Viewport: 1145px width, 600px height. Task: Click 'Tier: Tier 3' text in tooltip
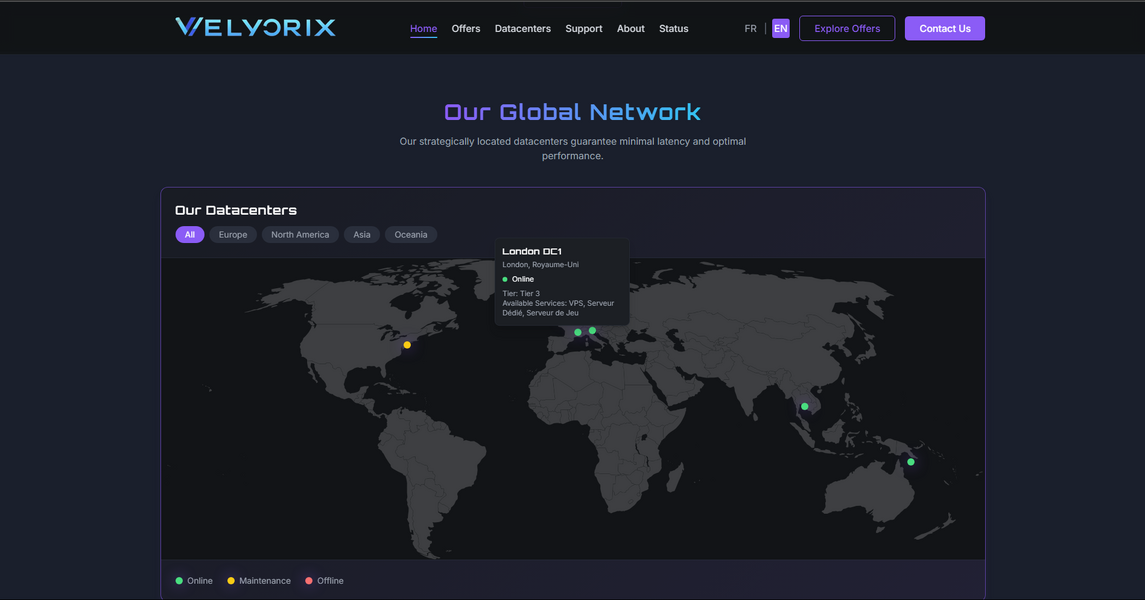(521, 293)
